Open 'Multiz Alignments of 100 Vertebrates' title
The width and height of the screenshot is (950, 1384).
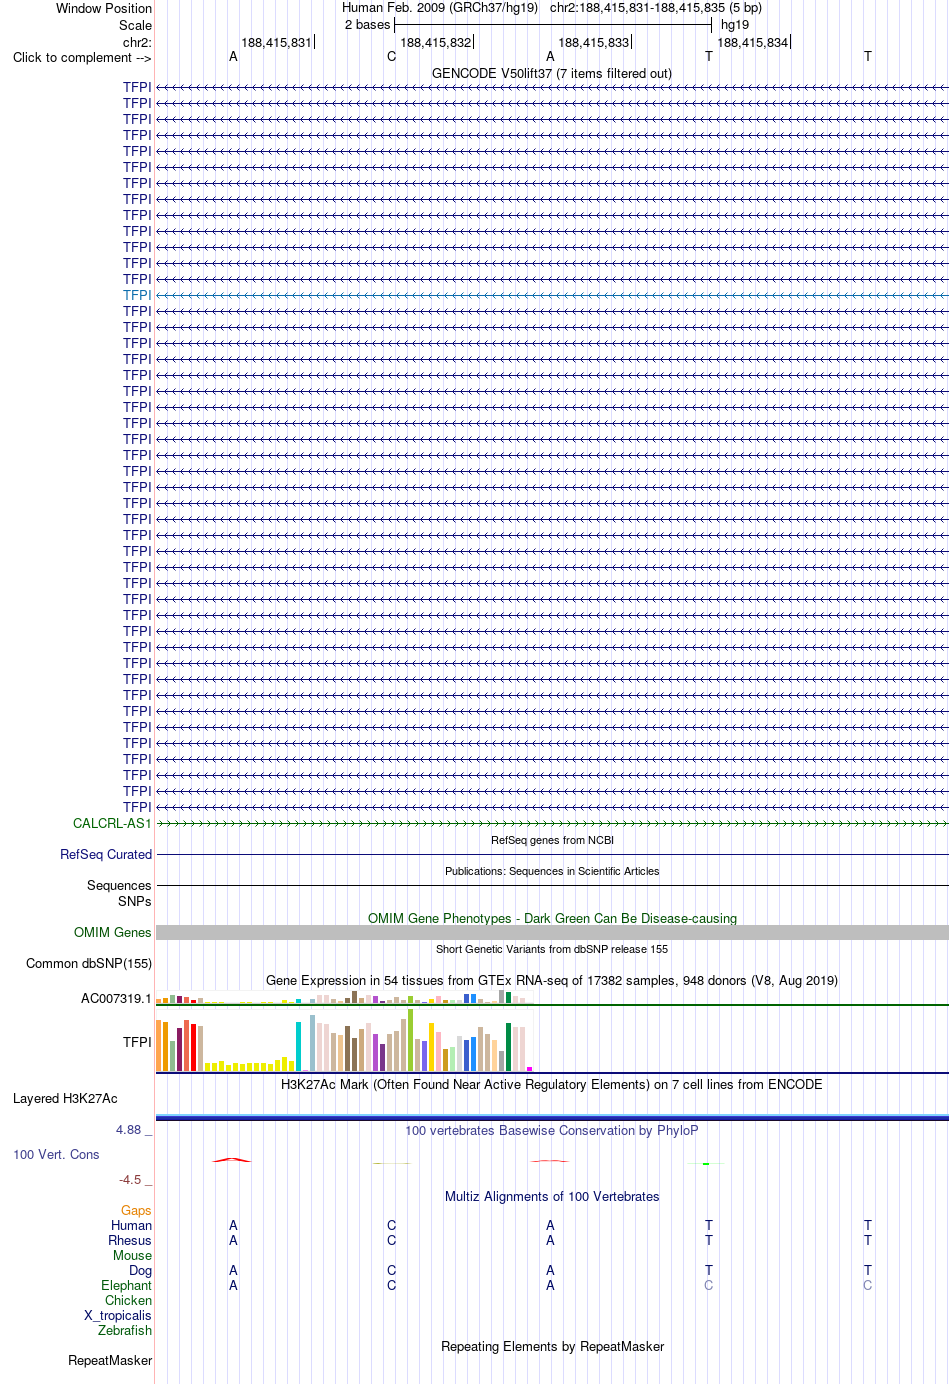[552, 1196]
